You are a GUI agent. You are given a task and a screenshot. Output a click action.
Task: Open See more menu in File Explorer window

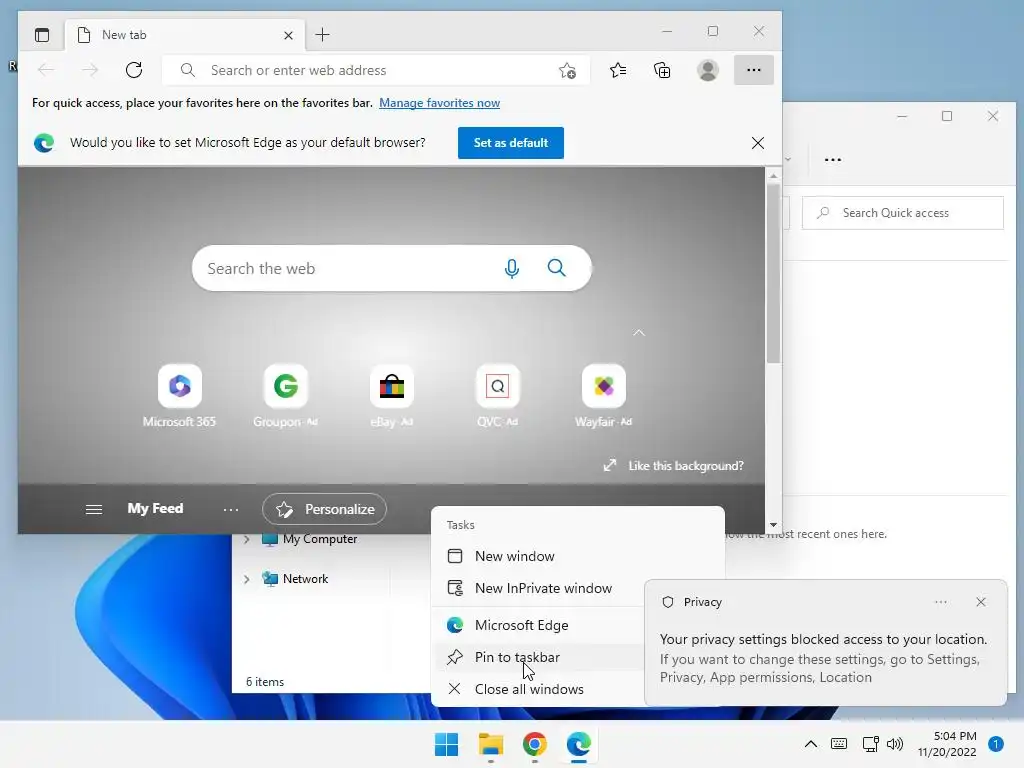(833, 159)
